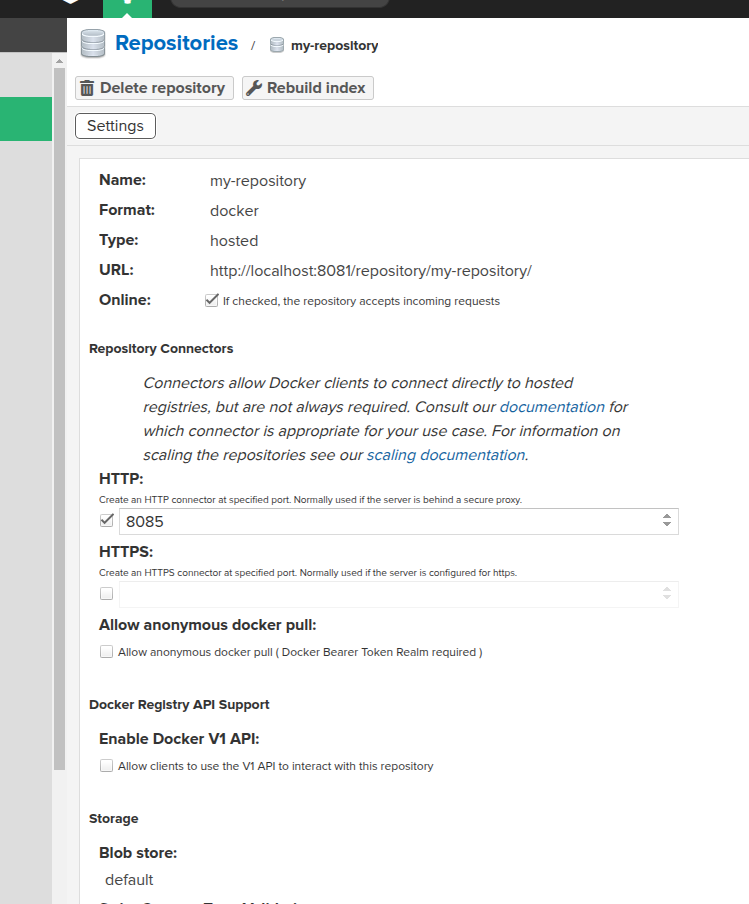Uncheck the HTTP connector checkbox
The image size is (749, 904).
click(107, 521)
